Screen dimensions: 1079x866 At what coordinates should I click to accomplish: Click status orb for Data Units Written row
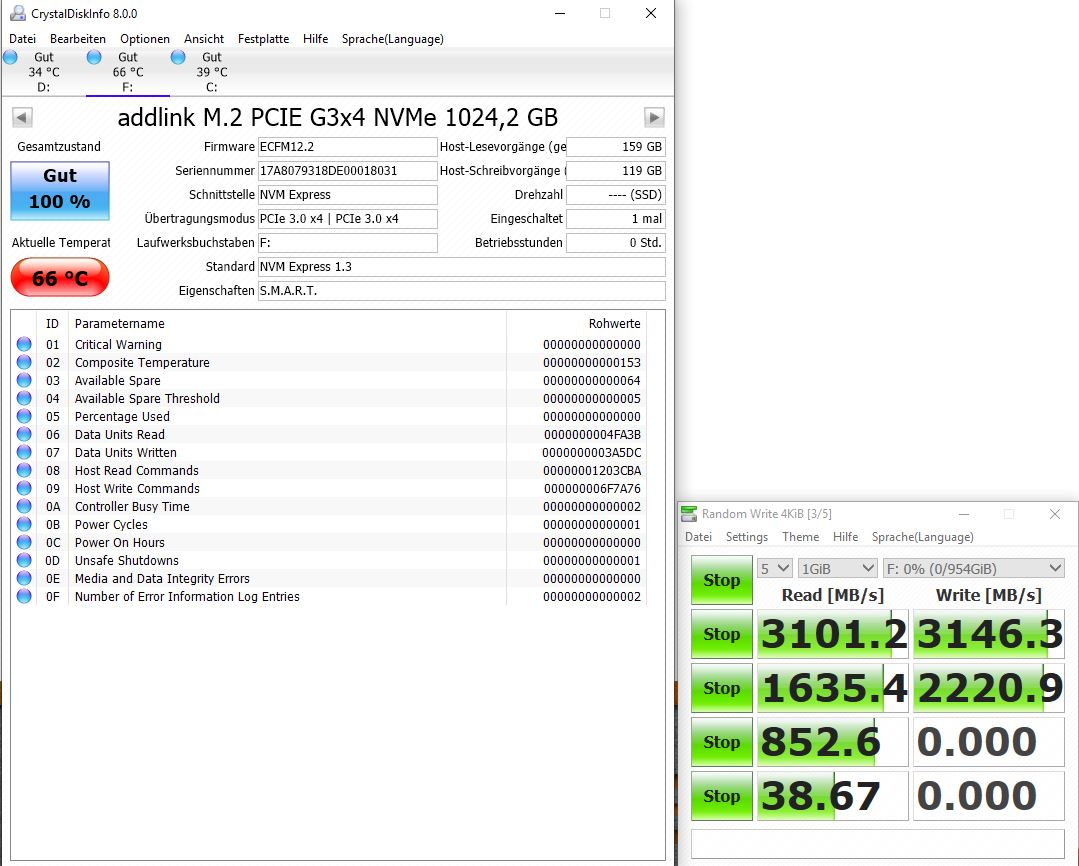[24, 452]
